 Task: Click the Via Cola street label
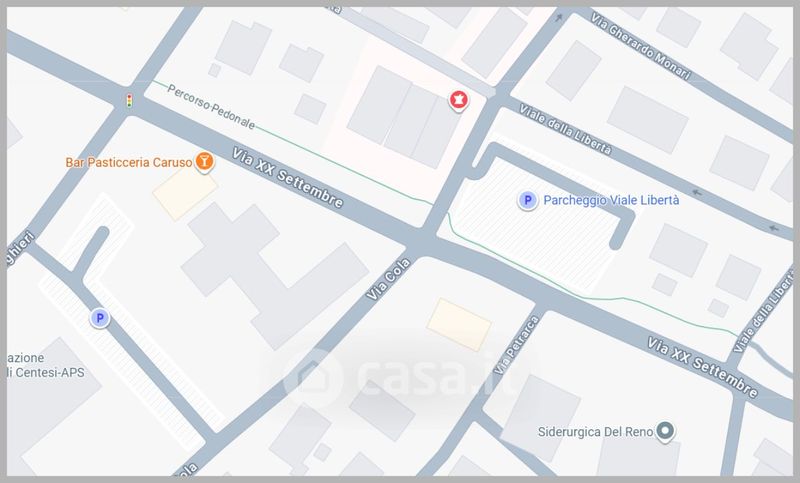388,279
